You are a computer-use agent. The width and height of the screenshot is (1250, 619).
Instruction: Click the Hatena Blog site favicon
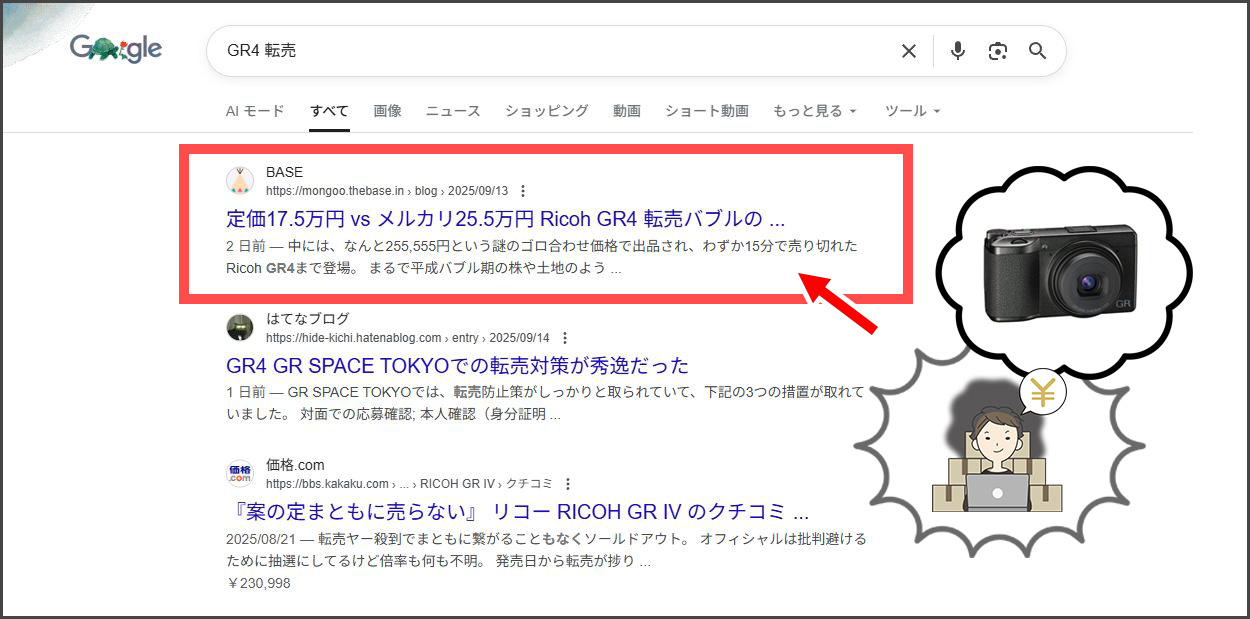click(x=240, y=328)
